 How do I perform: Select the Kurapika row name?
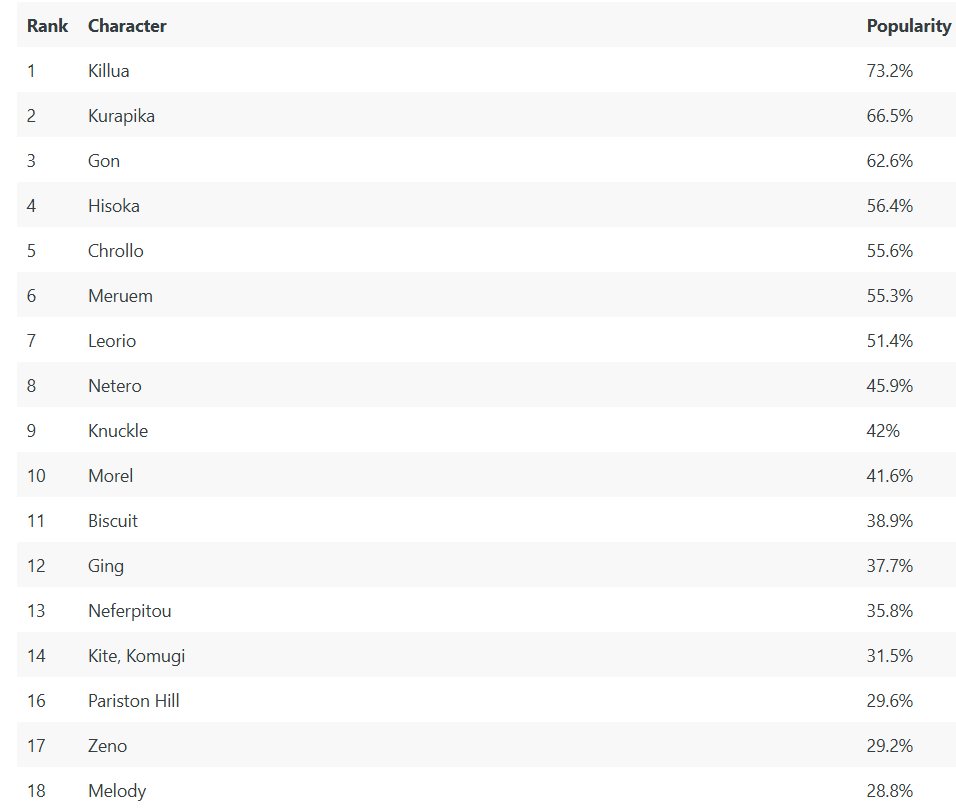pyautogui.click(x=121, y=116)
